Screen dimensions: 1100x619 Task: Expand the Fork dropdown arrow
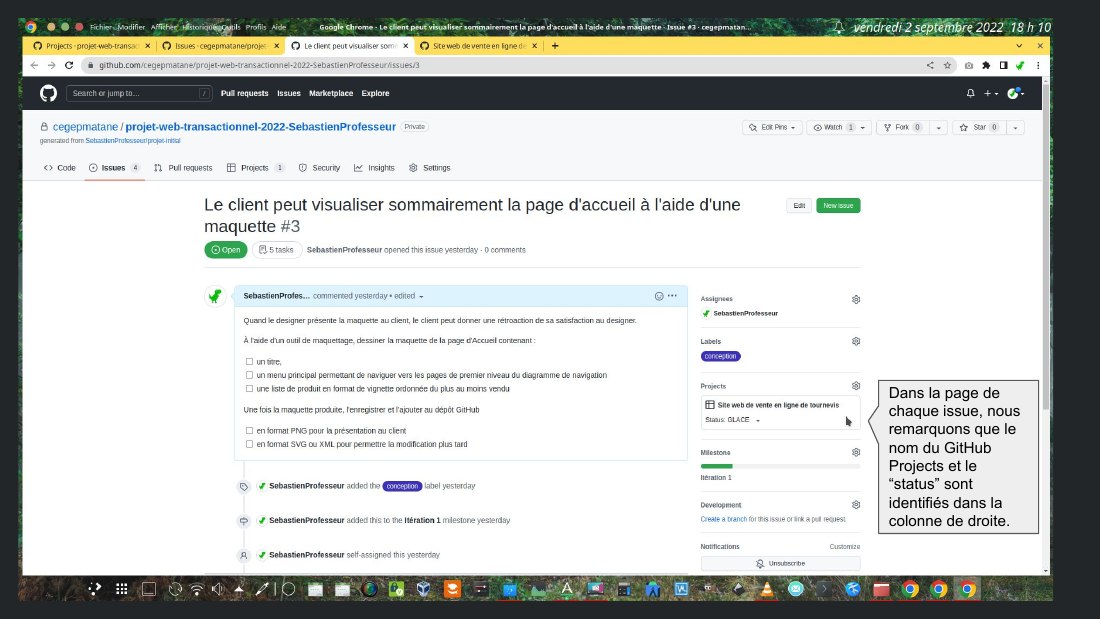[939, 128]
